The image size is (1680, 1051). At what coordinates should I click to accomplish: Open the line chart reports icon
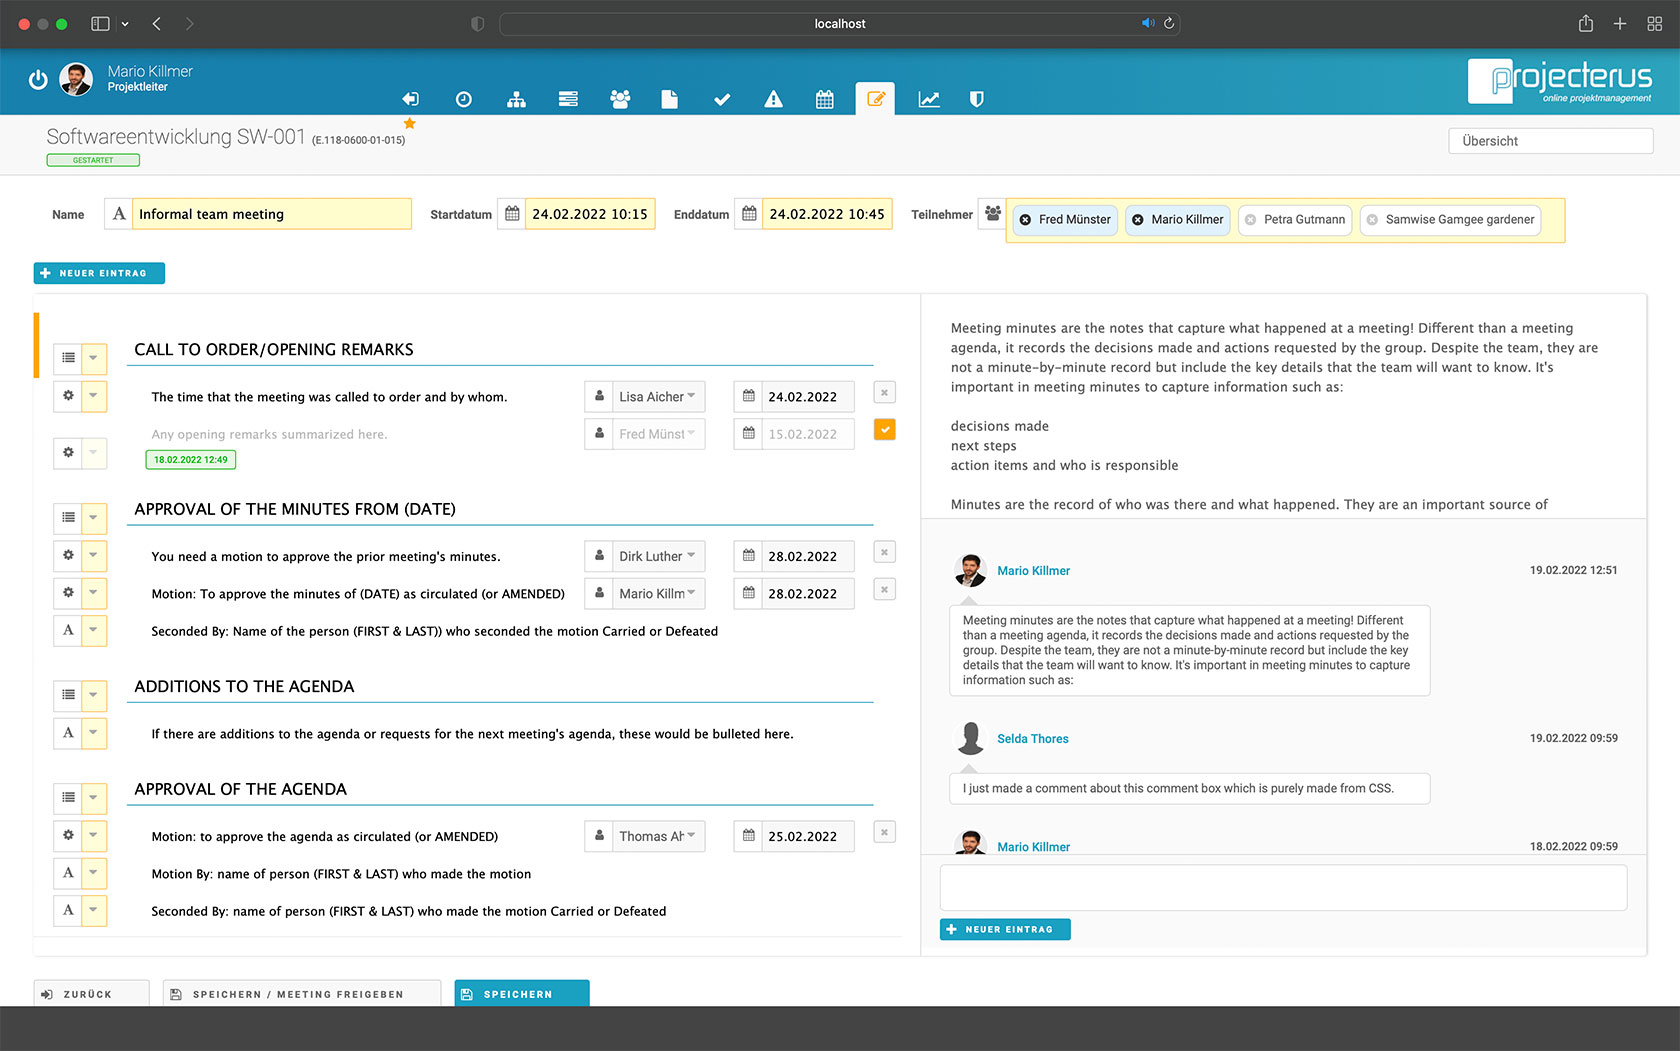(x=929, y=99)
